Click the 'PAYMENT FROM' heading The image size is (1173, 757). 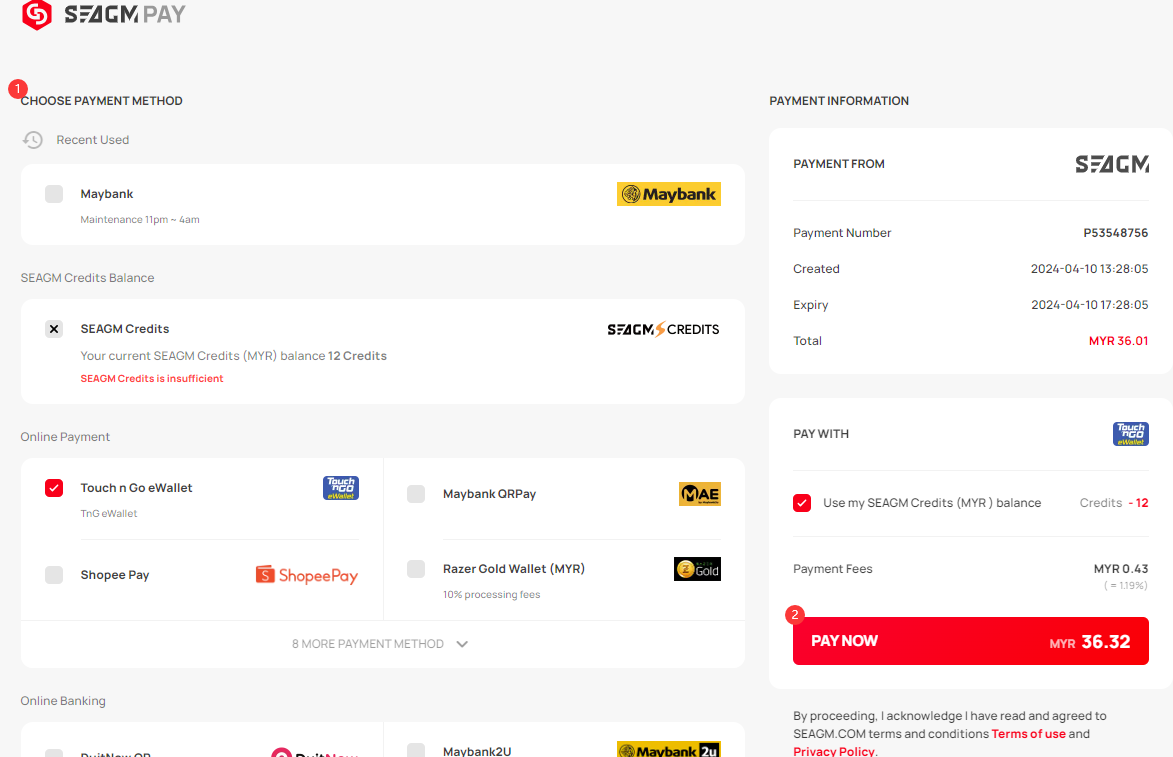click(x=839, y=164)
